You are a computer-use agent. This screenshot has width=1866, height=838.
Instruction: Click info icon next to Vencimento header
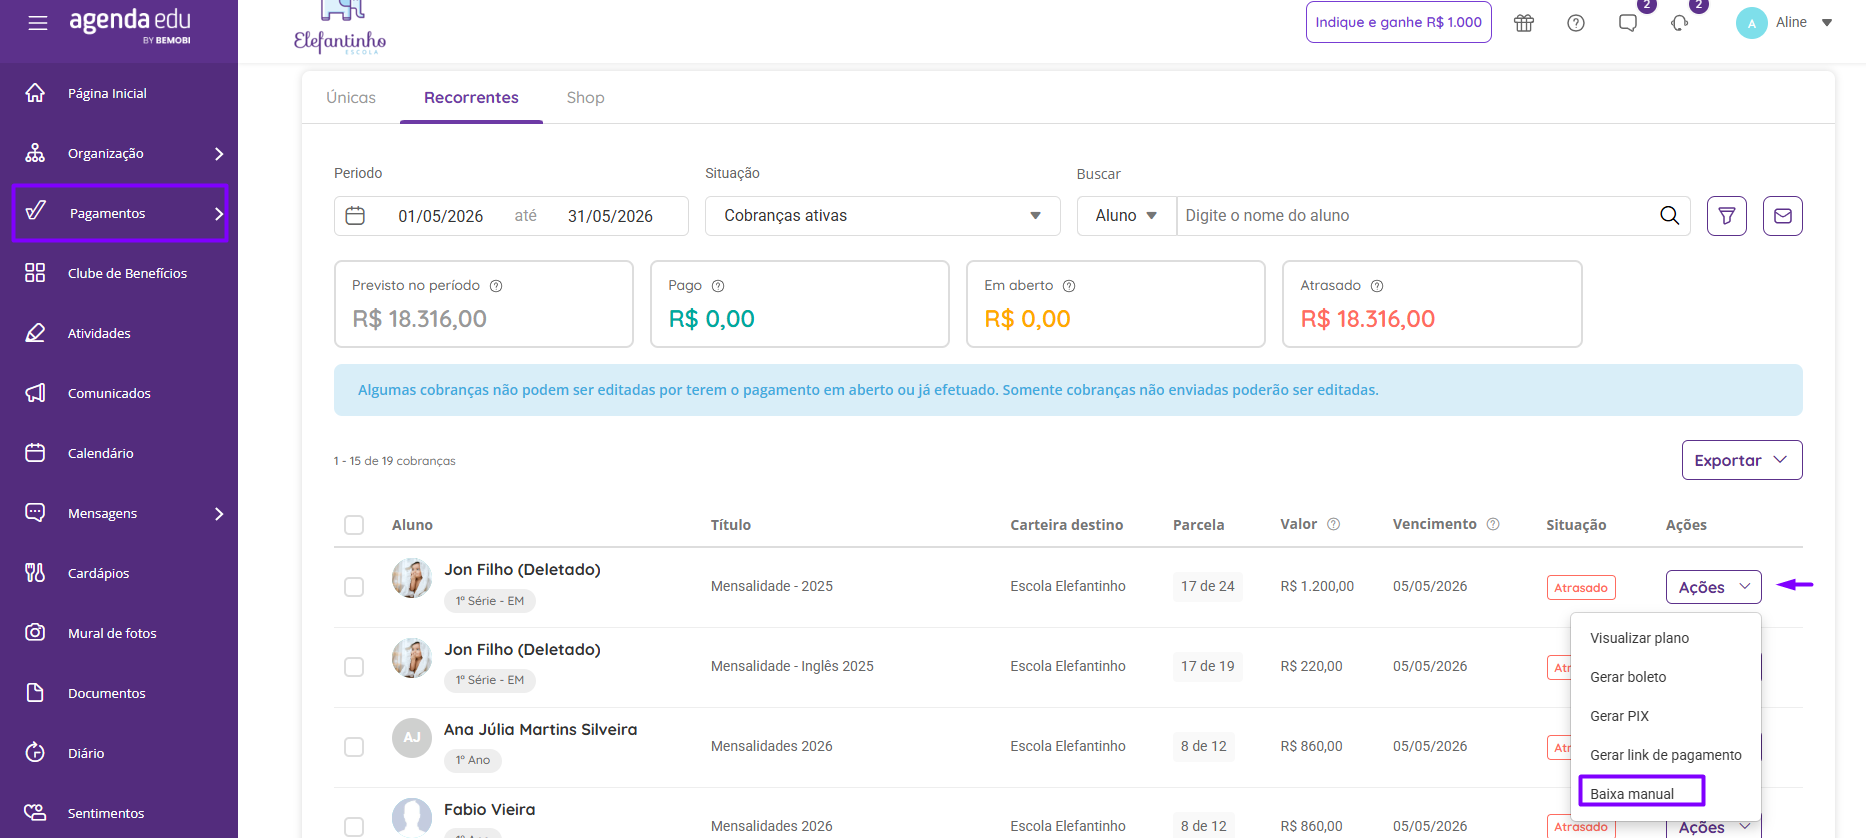click(1493, 524)
